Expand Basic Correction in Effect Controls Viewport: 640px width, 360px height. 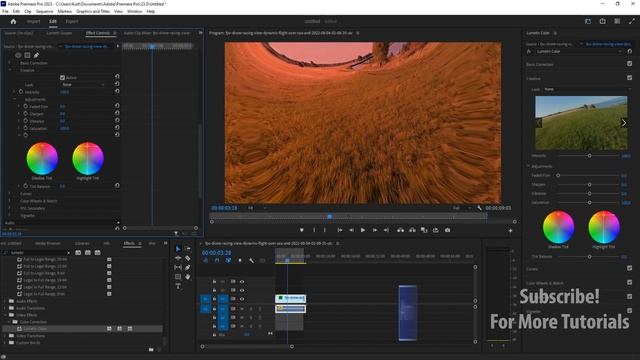pyautogui.click(x=10, y=63)
